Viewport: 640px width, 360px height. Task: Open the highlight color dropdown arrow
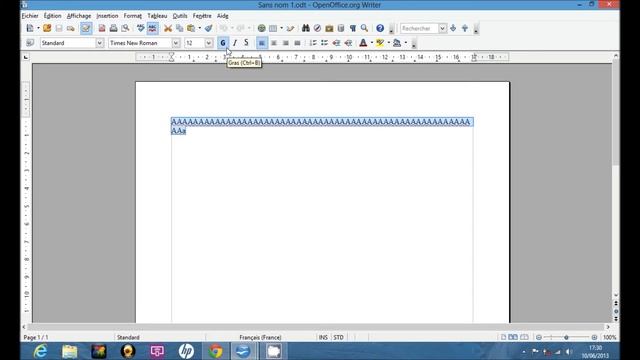pos(388,43)
